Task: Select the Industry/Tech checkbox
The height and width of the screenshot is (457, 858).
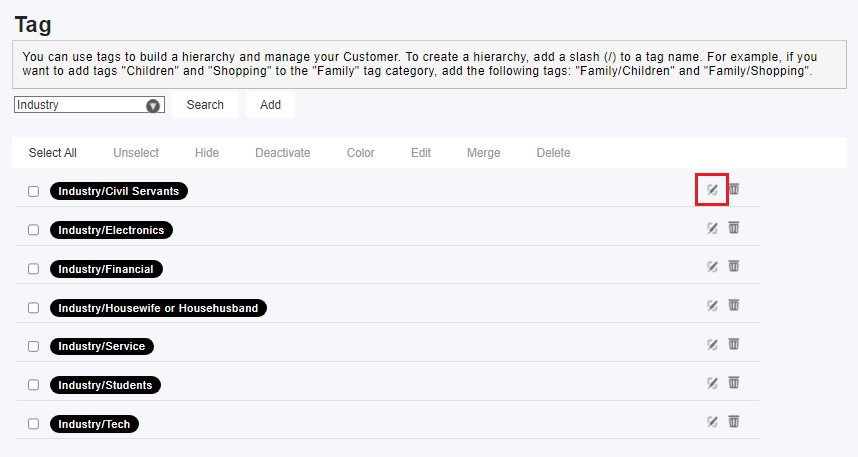Action: pos(33,424)
